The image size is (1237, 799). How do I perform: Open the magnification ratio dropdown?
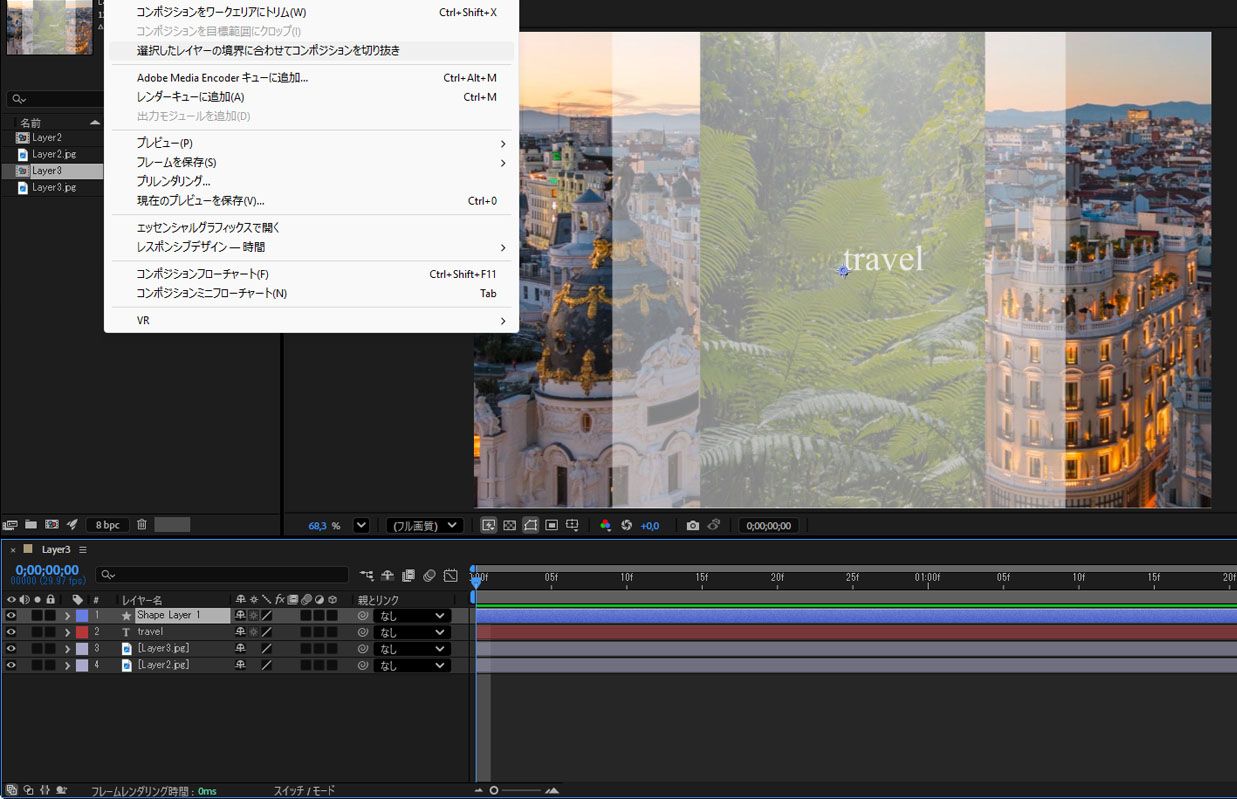tap(362, 525)
